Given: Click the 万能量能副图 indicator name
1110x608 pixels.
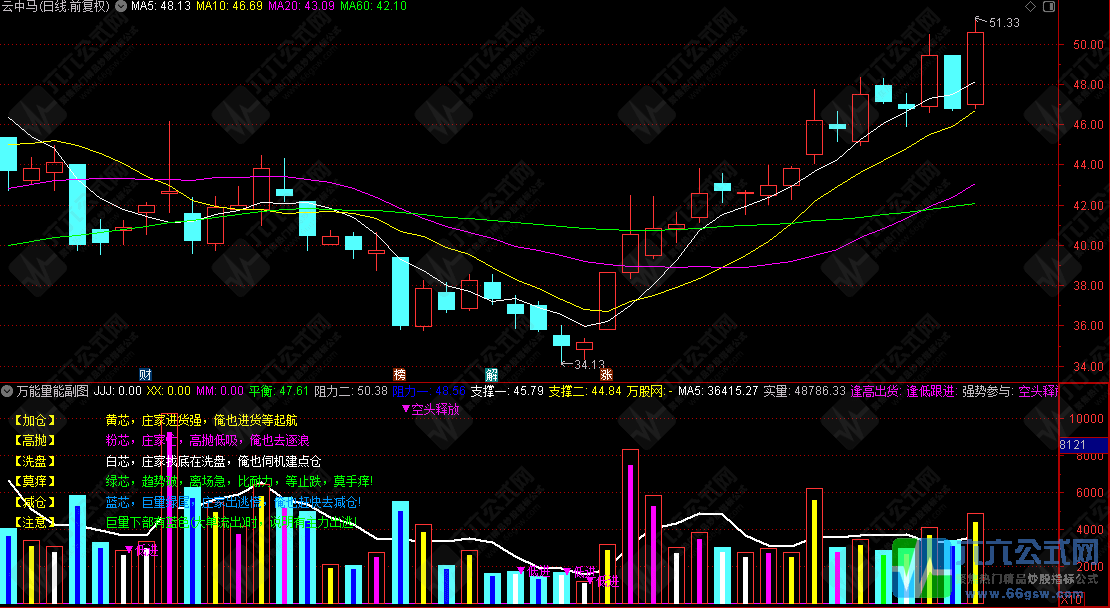Looking at the screenshot, I should (x=53, y=391).
